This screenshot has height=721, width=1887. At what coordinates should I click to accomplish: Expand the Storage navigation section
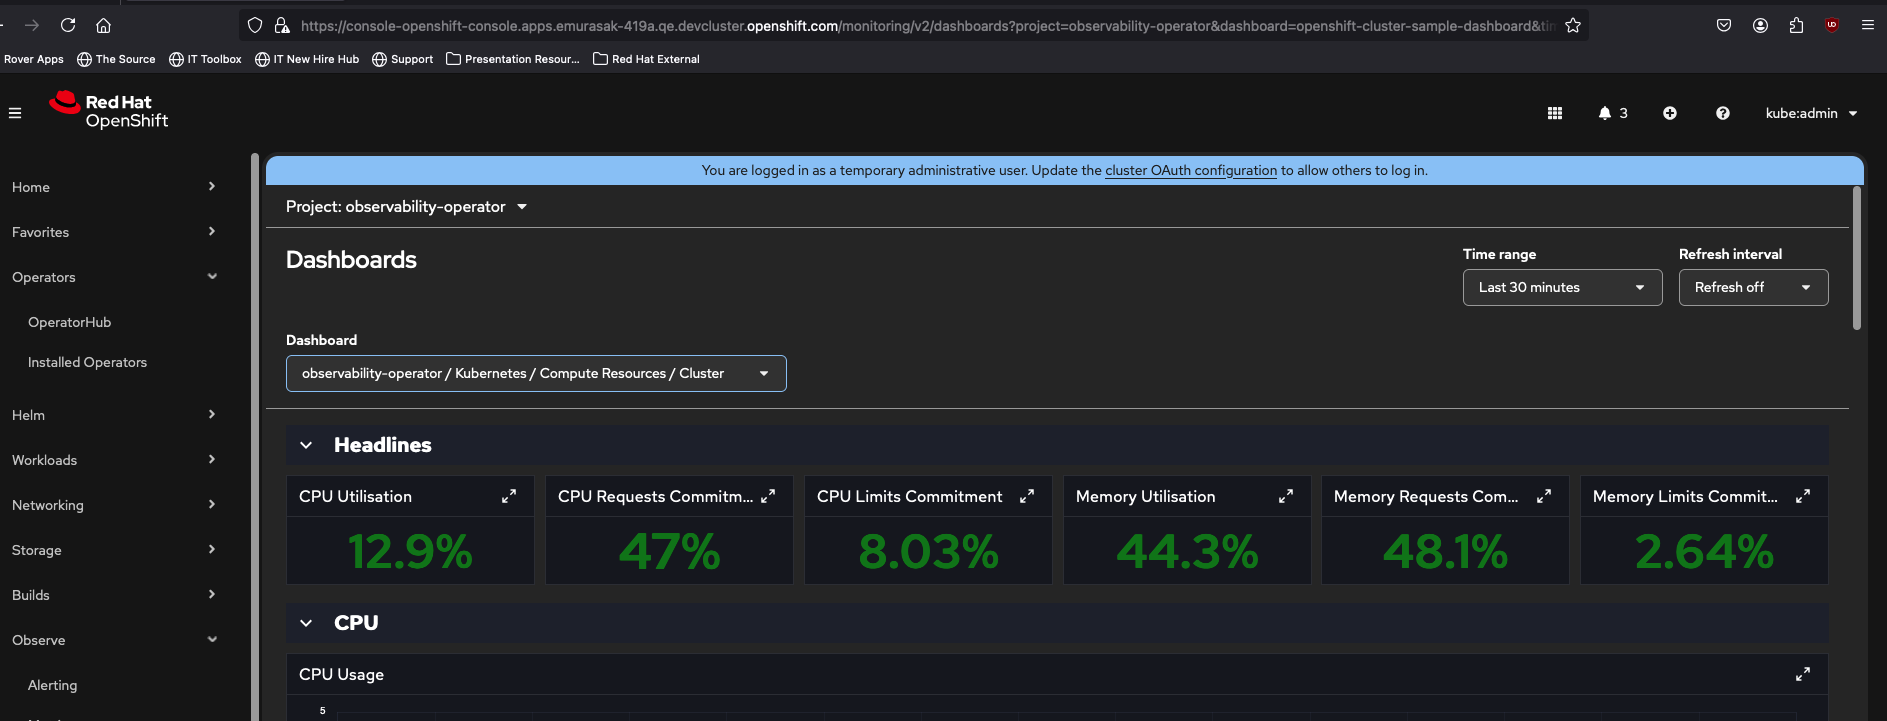[x=115, y=550]
